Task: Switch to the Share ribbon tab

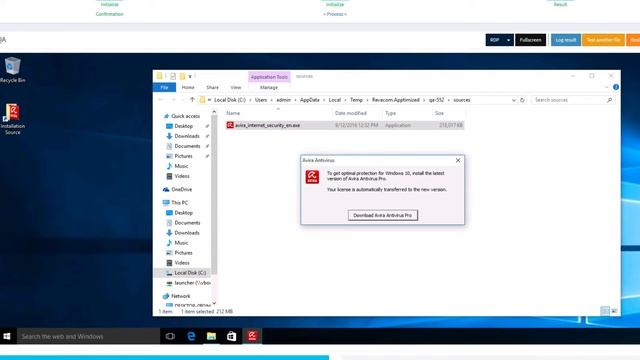Action: click(212, 87)
